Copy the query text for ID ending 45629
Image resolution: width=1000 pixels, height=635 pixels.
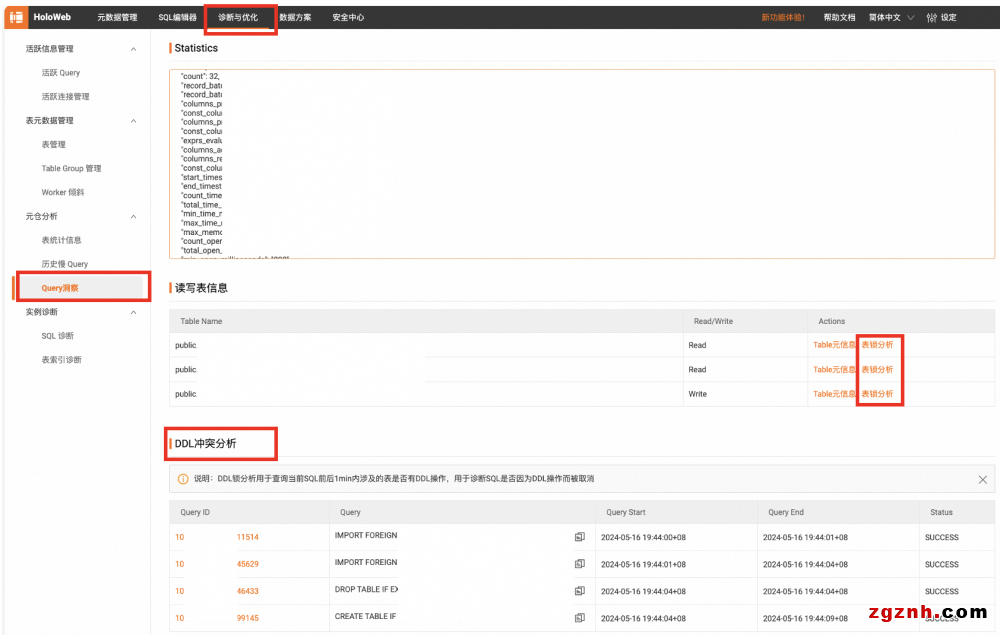(579, 564)
